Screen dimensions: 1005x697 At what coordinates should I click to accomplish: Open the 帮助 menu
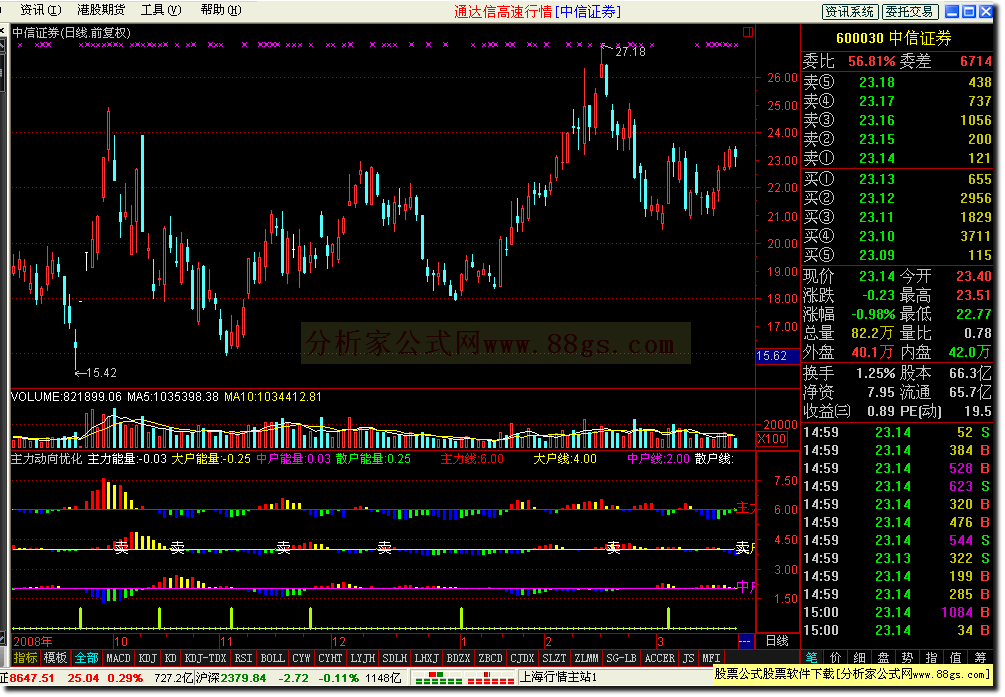[221, 10]
